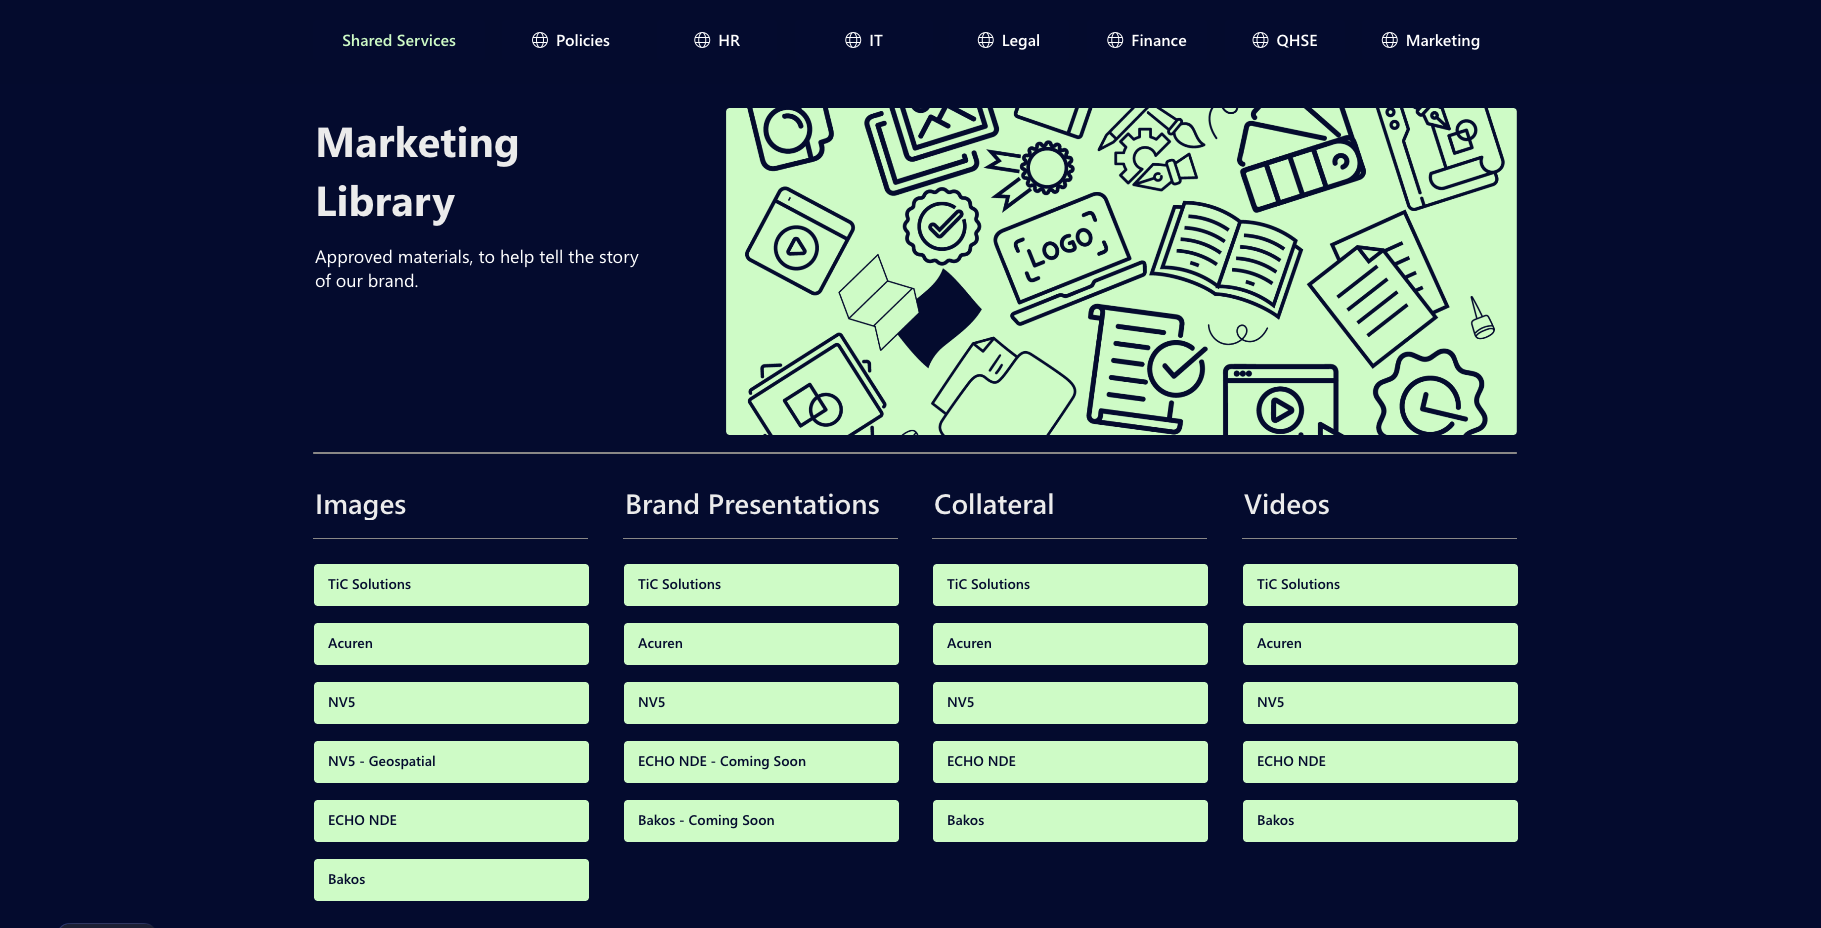Select the QHSE nav label

tap(1297, 40)
